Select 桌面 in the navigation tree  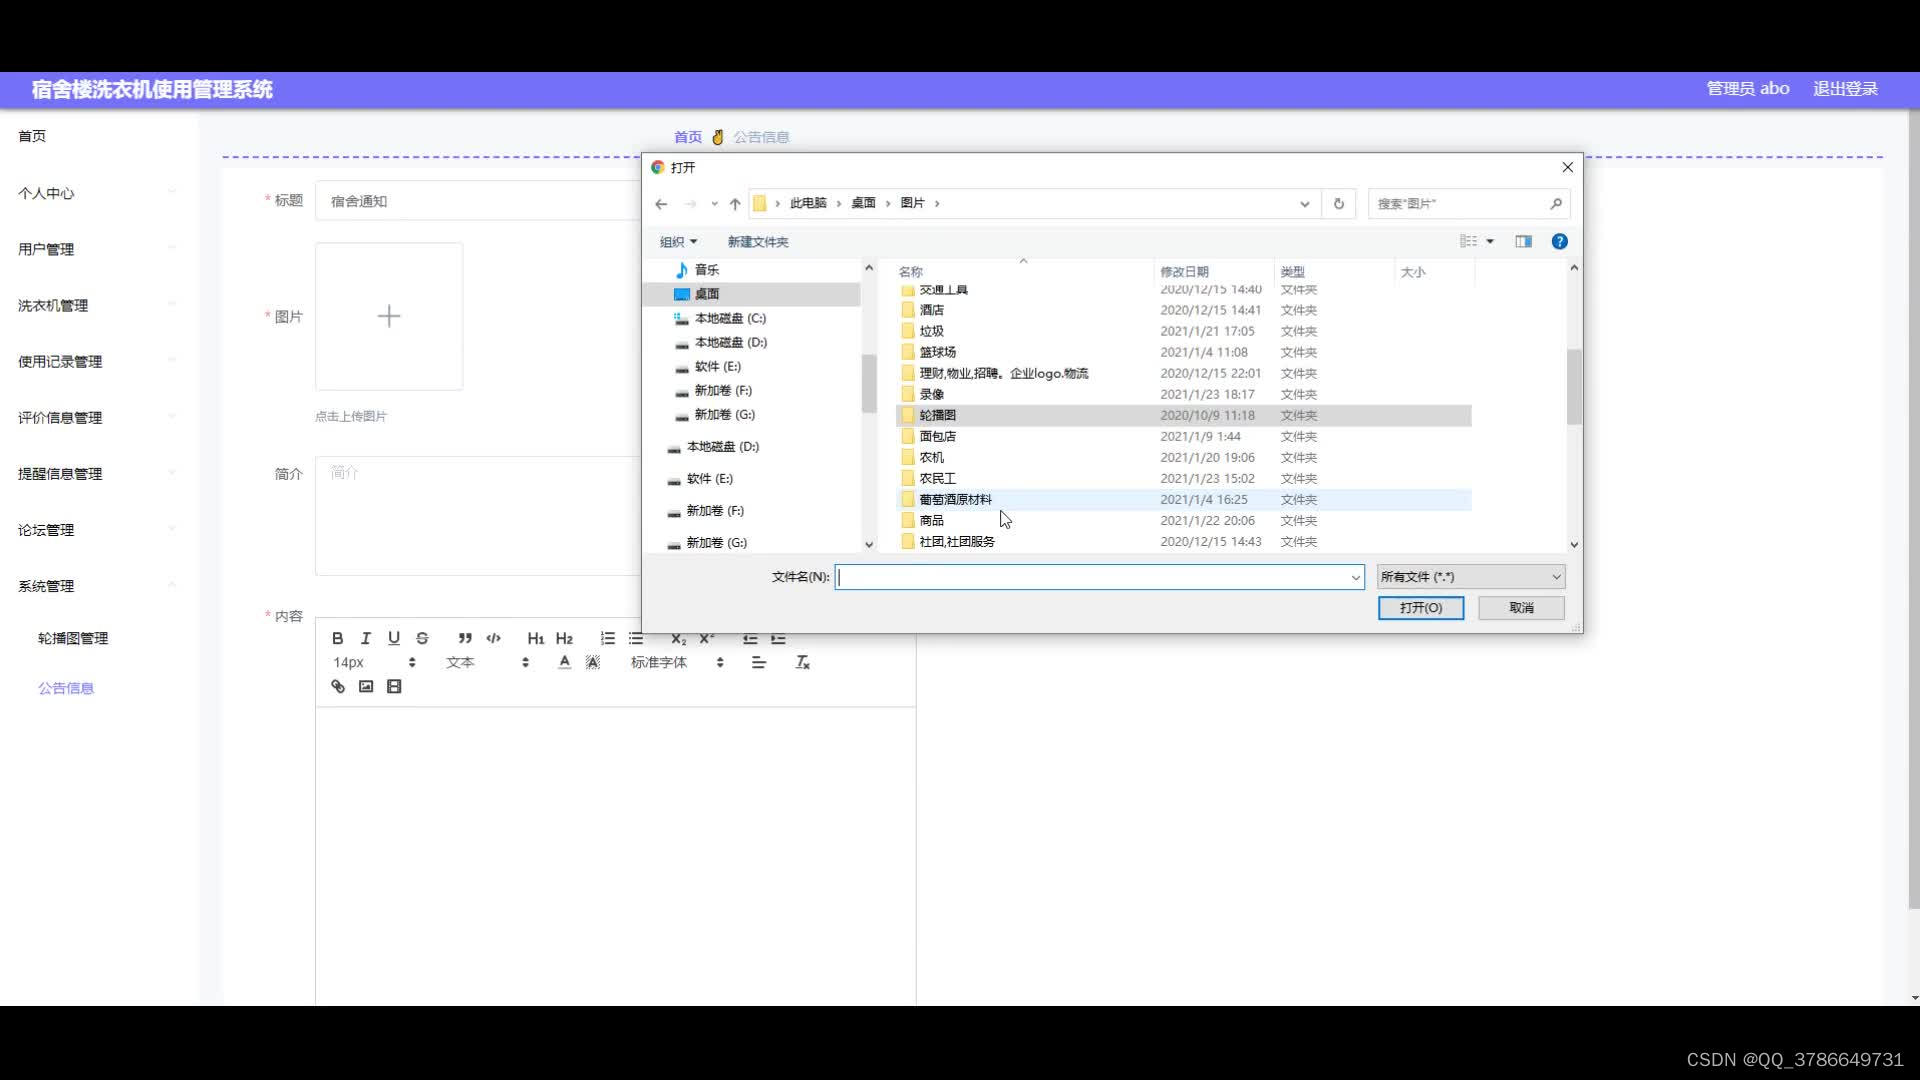[751, 294]
